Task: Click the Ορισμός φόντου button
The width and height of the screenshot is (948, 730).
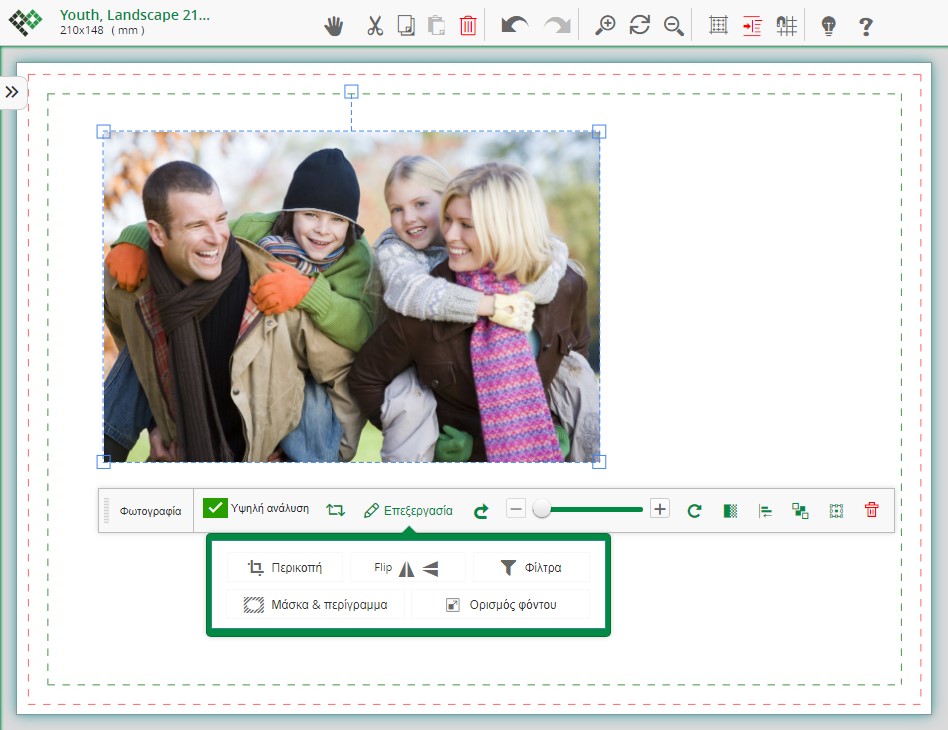Action: pos(500,605)
